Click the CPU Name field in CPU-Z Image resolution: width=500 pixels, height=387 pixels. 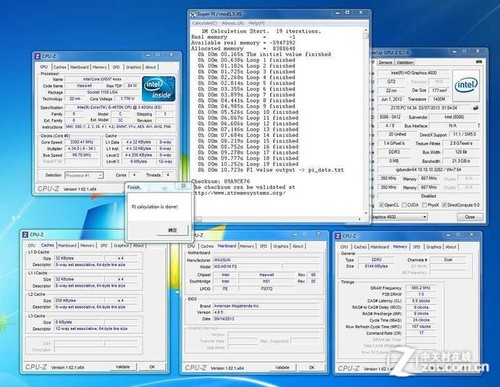coord(102,79)
